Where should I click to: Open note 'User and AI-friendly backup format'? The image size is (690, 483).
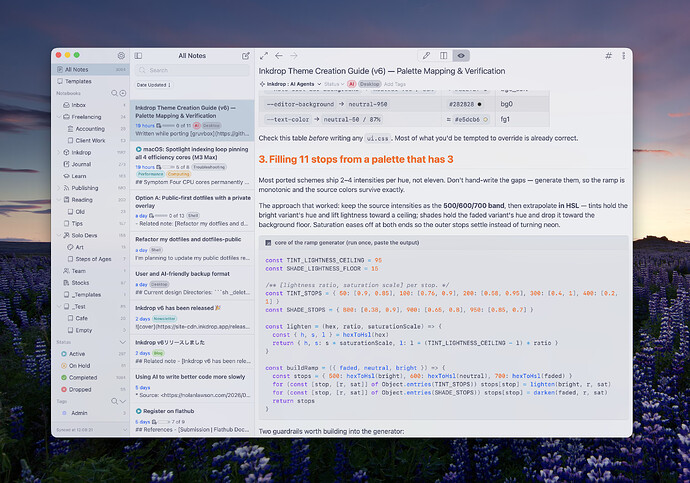[192, 282]
